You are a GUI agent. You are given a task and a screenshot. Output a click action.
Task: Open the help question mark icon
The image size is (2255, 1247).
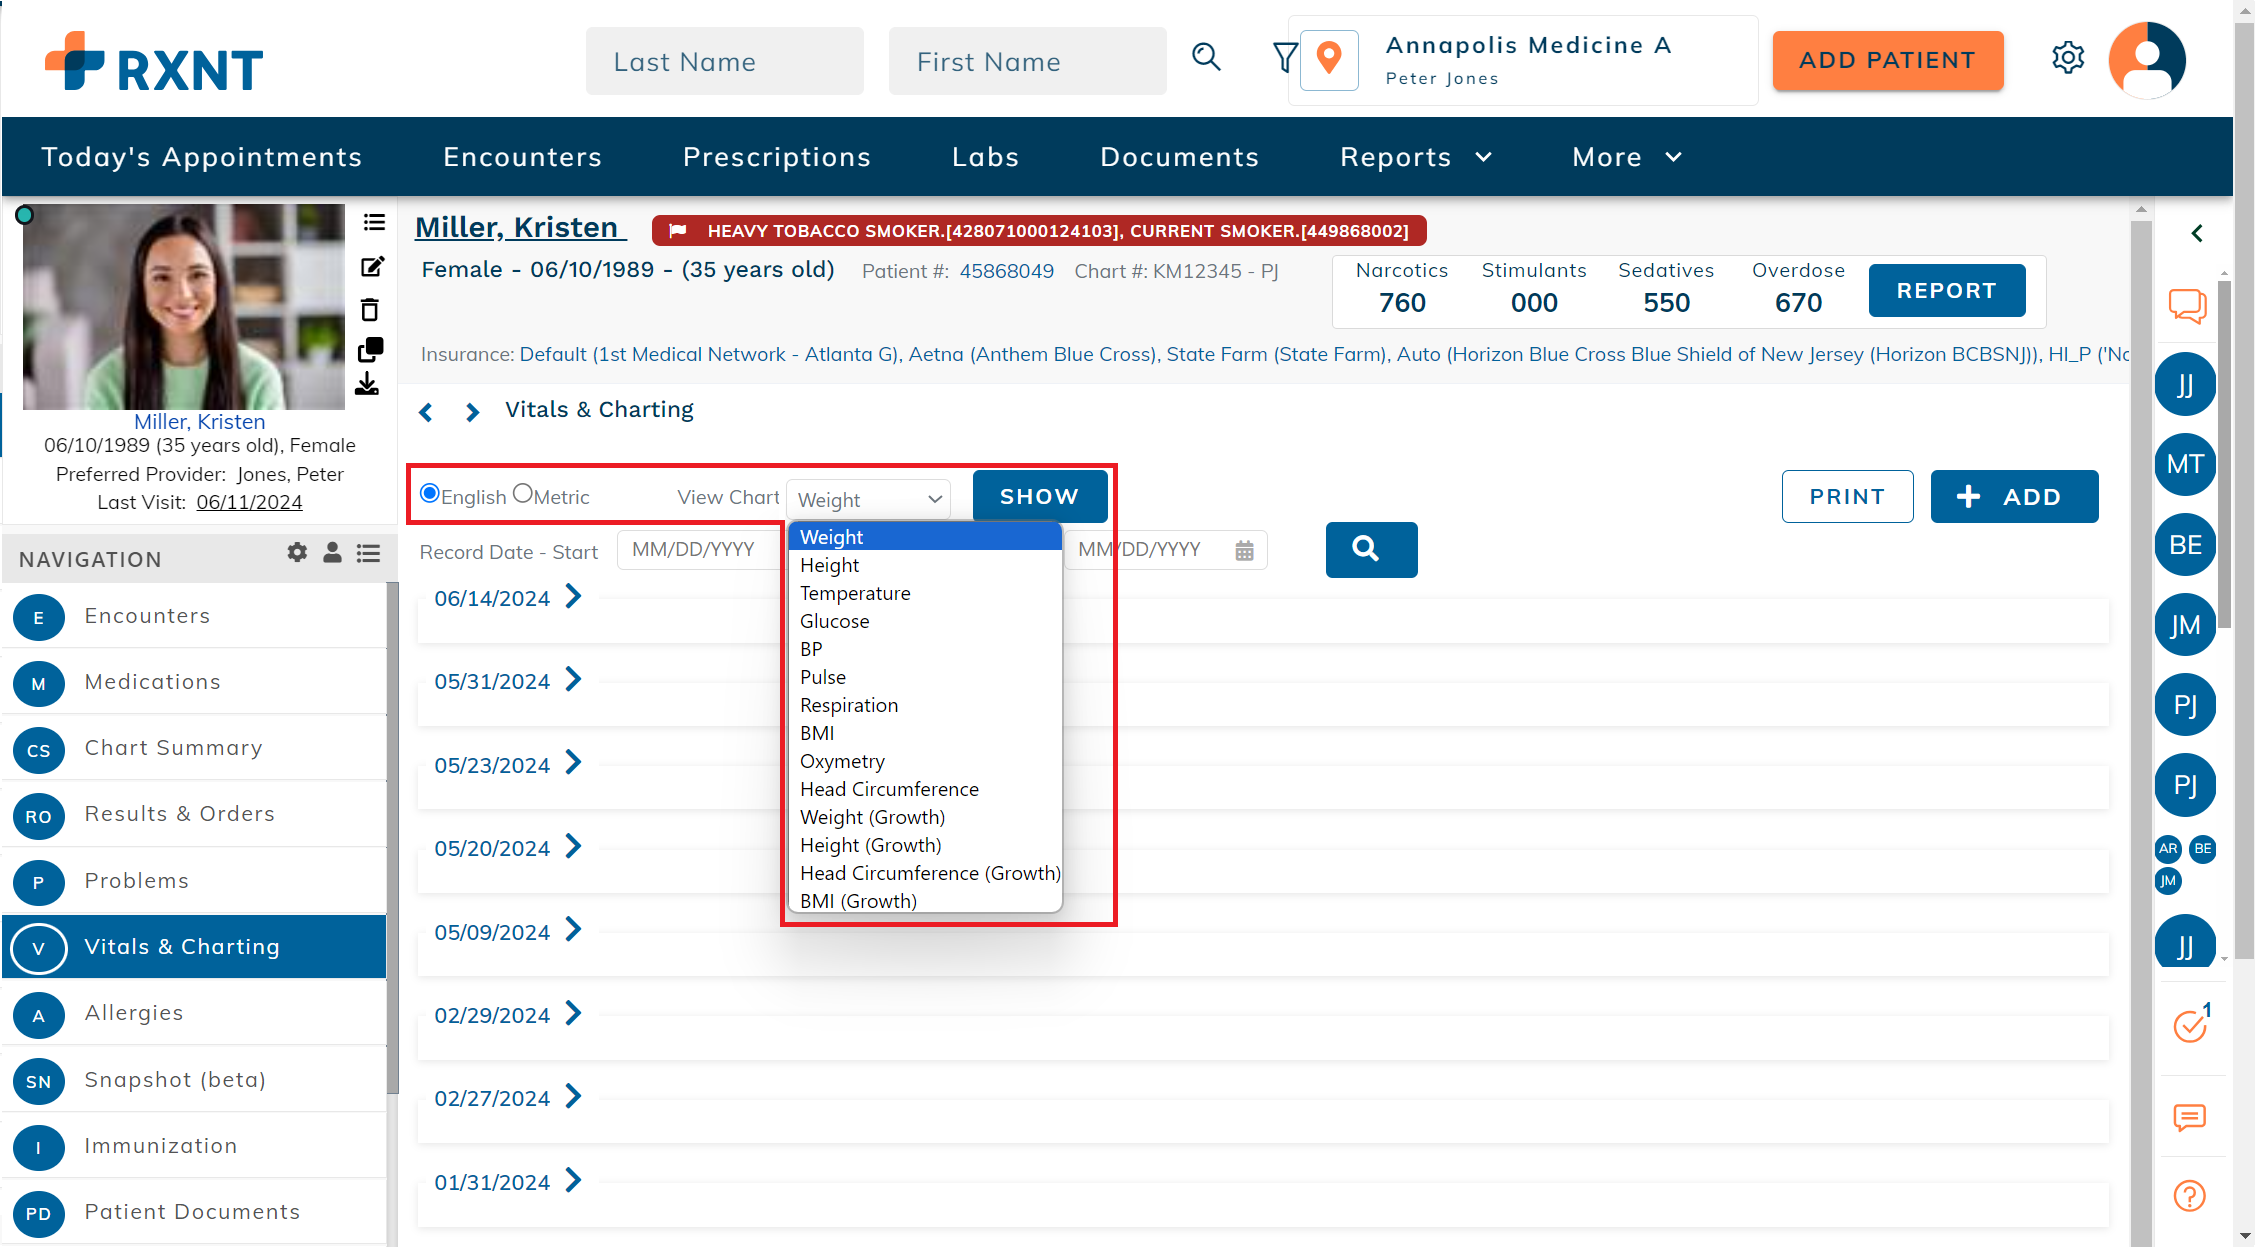[2189, 1195]
